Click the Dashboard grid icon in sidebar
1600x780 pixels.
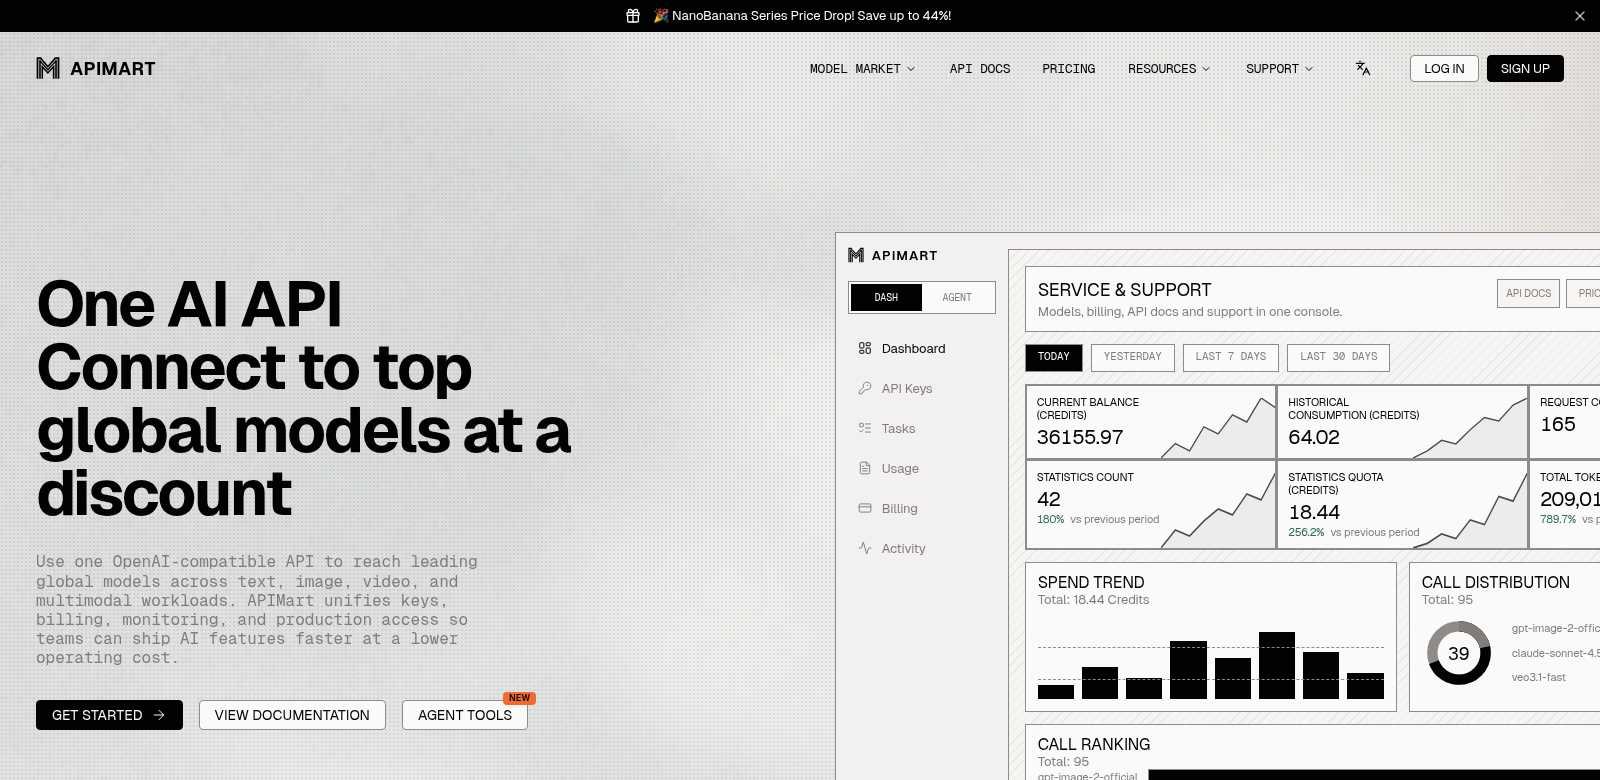[865, 348]
